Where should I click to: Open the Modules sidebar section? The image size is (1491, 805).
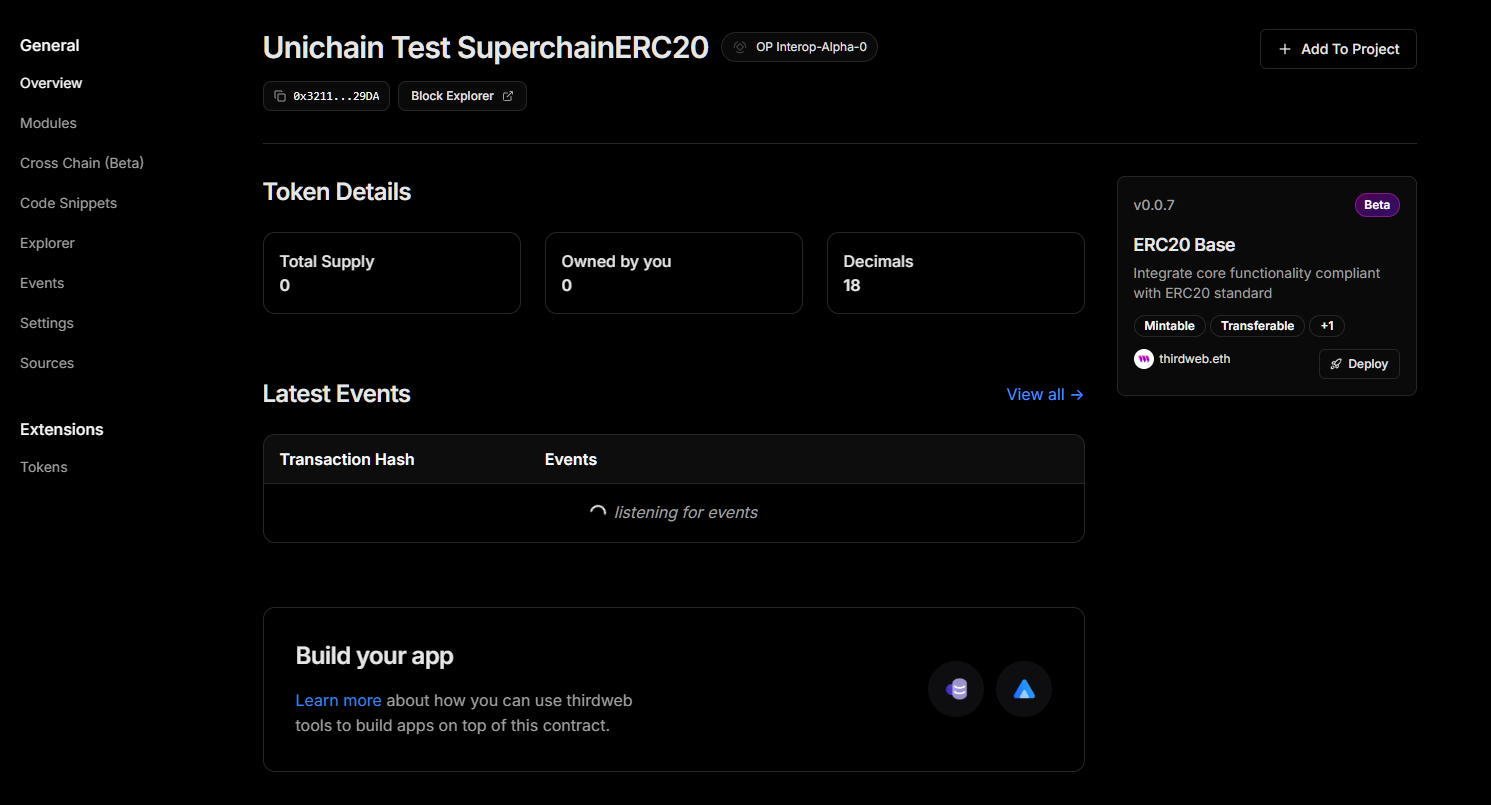click(x=48, y=123)
